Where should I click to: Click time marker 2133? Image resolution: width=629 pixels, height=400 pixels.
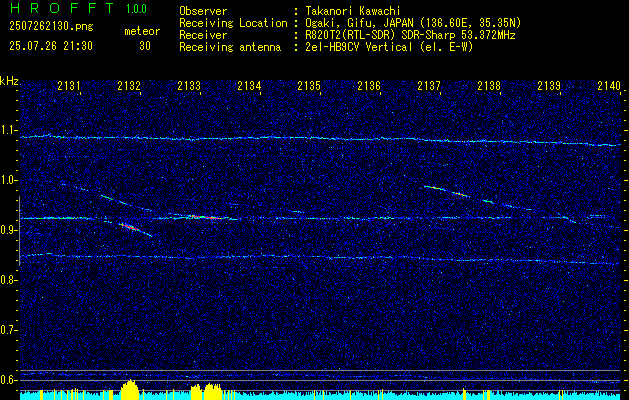click(189, 85)
